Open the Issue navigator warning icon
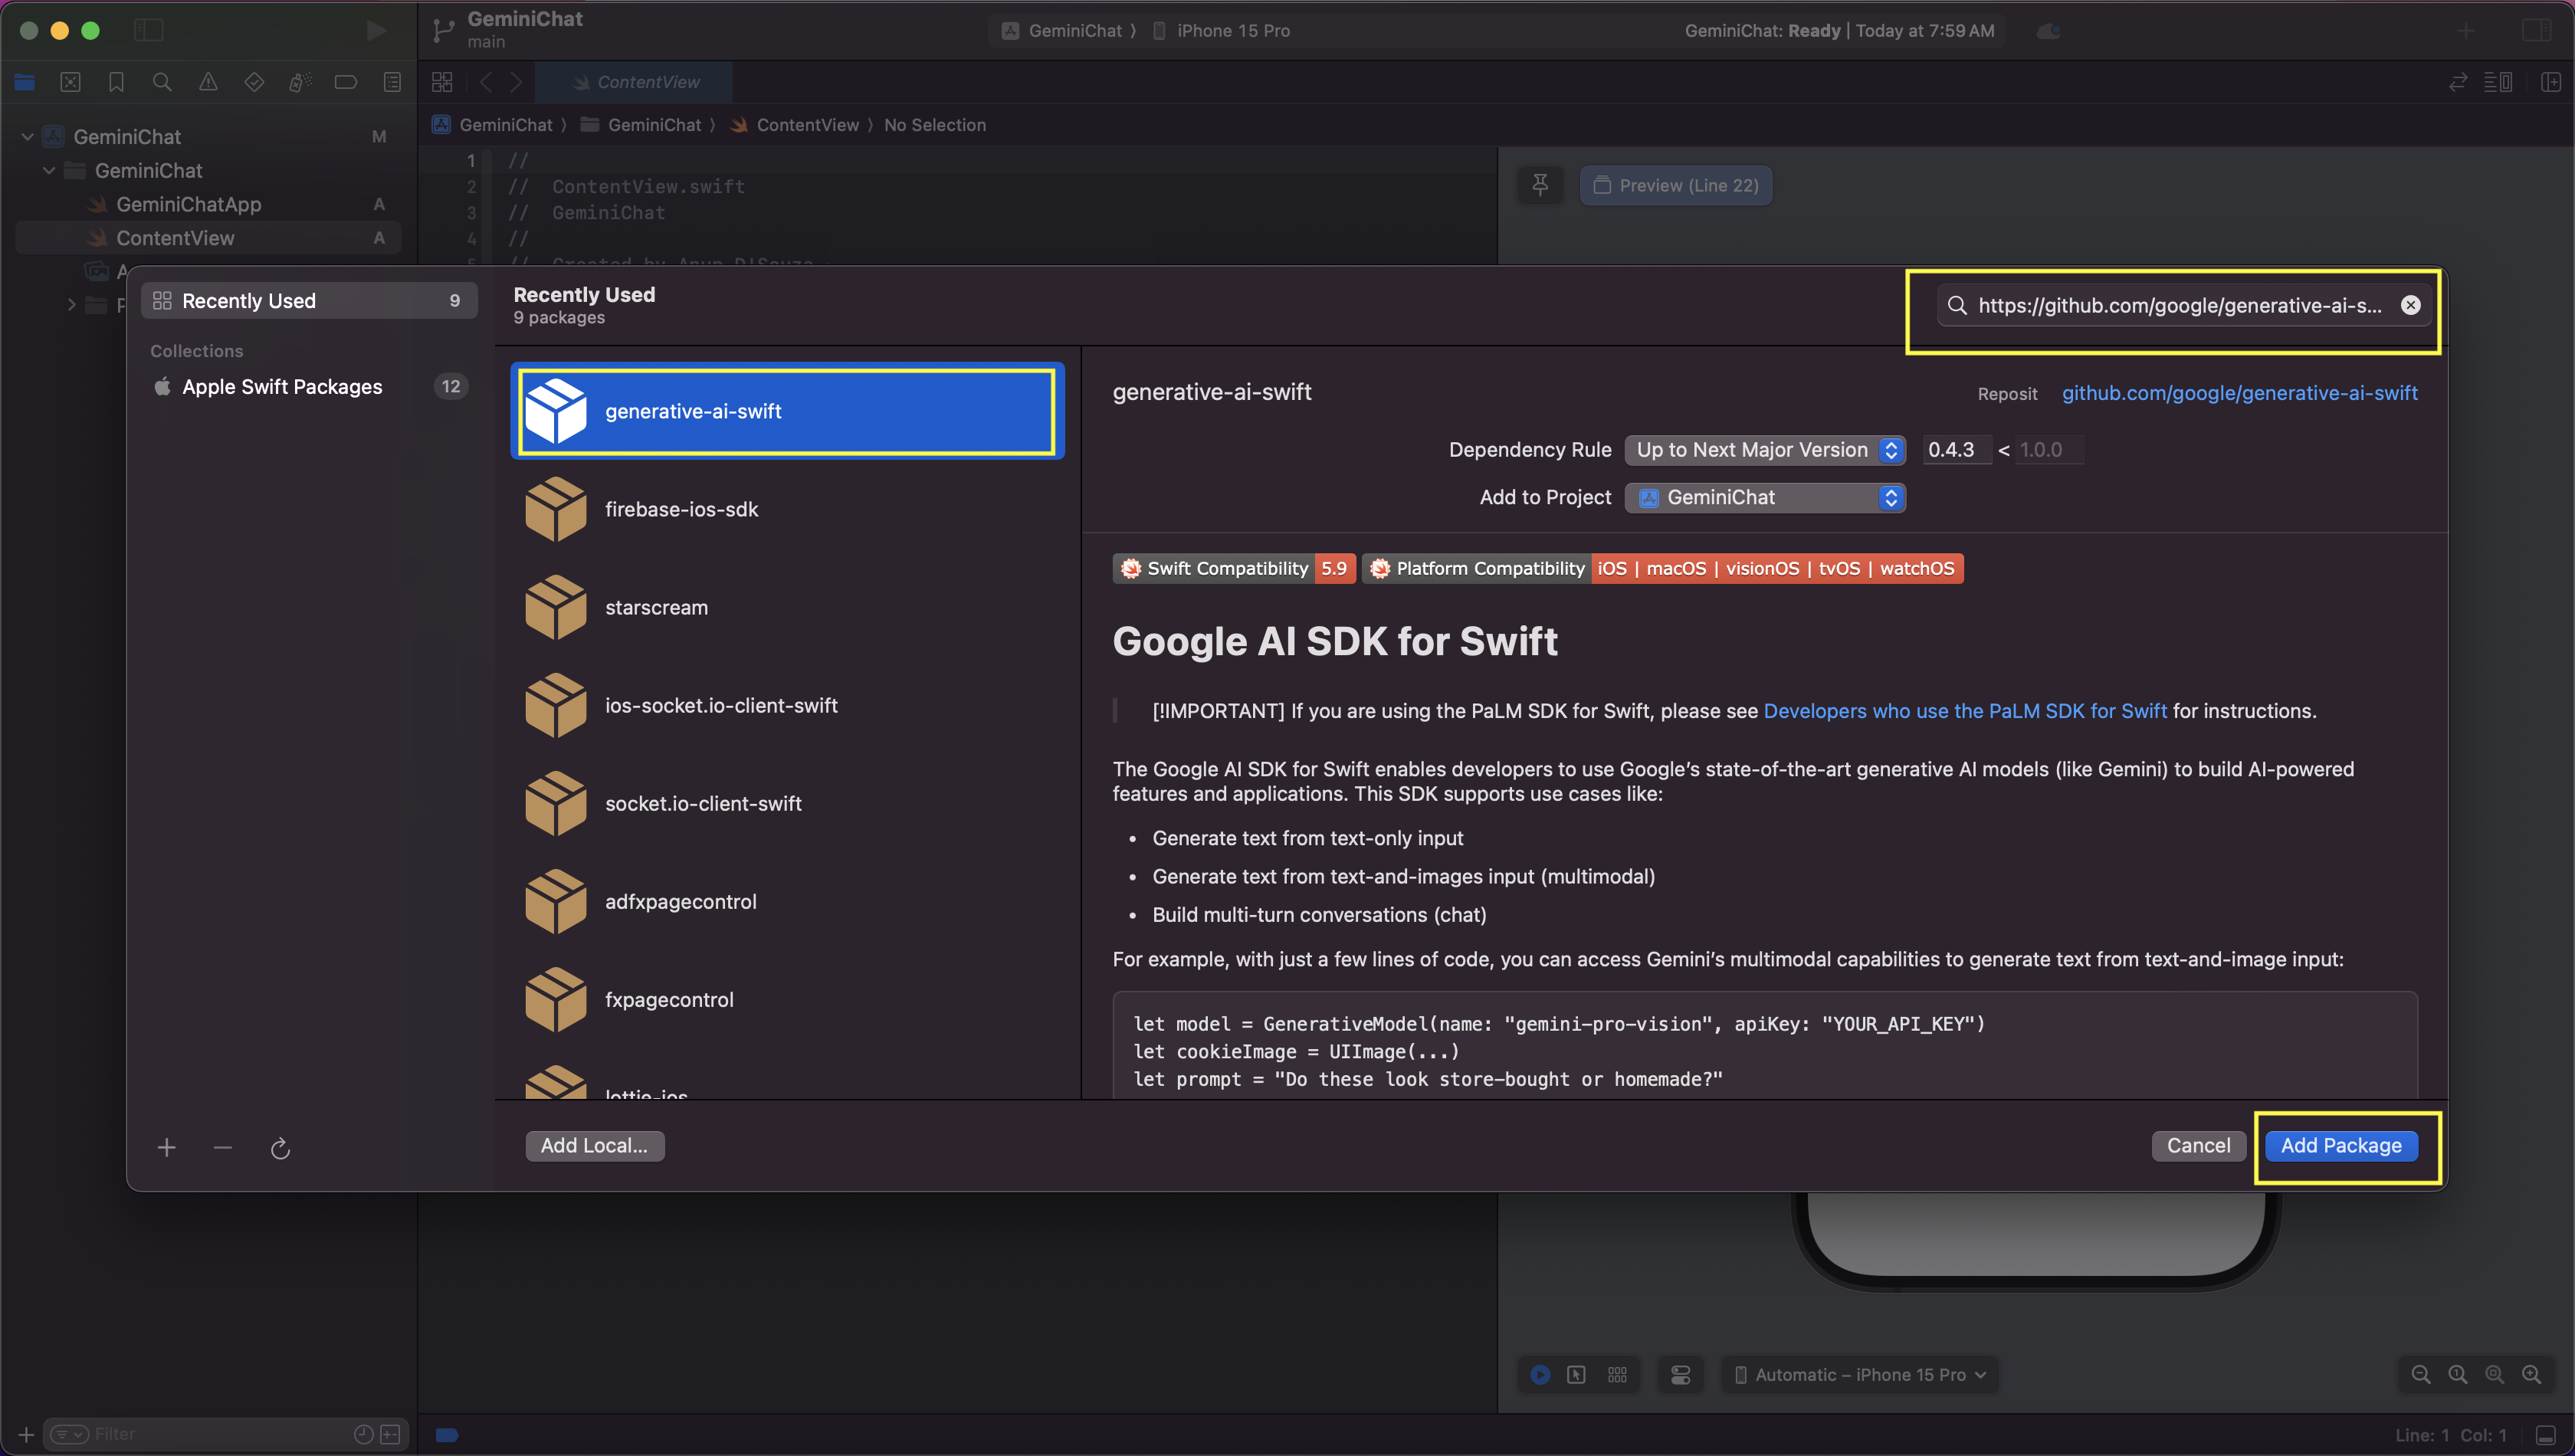The width and height of the screenshot is (2575, 1456). (208, 82)
